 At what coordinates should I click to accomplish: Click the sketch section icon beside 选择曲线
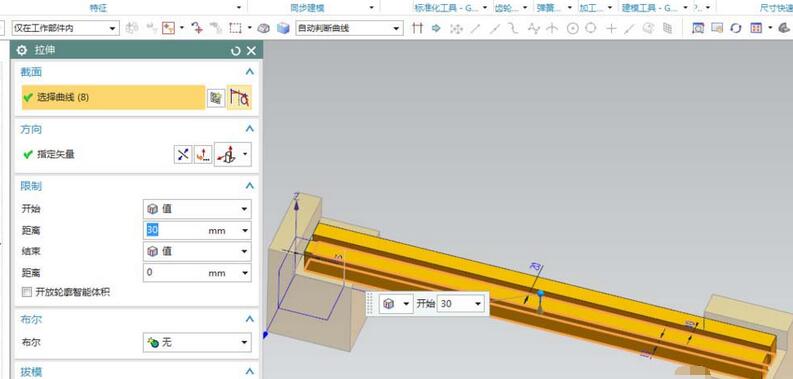coord(216,98)
